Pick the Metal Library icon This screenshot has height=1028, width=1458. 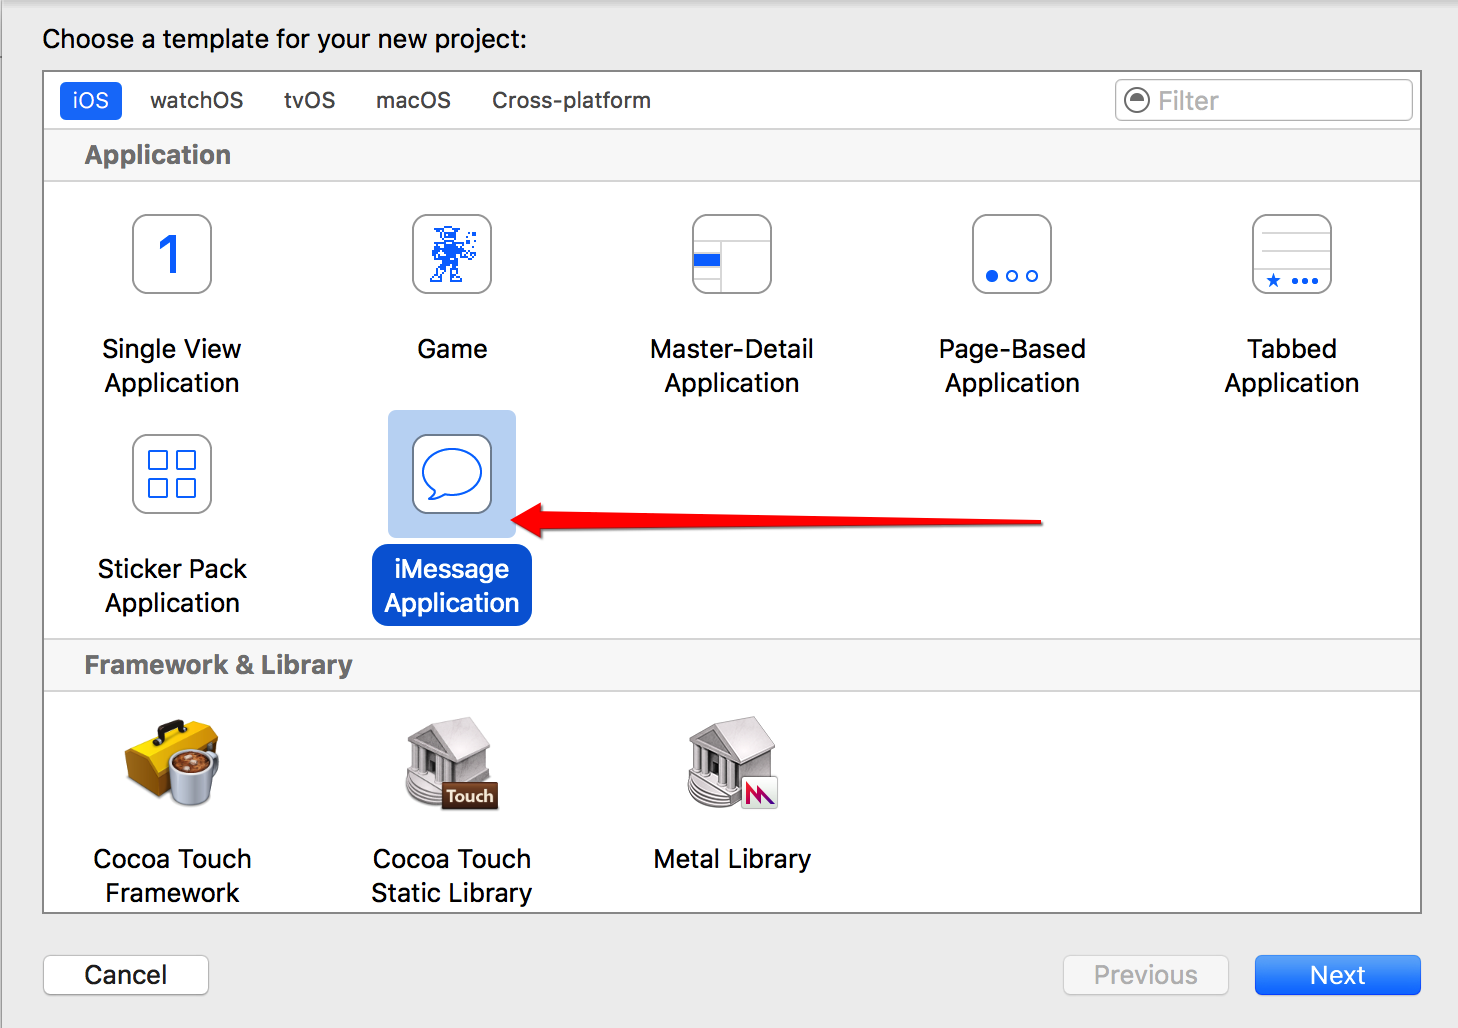[x=732, y=762]
